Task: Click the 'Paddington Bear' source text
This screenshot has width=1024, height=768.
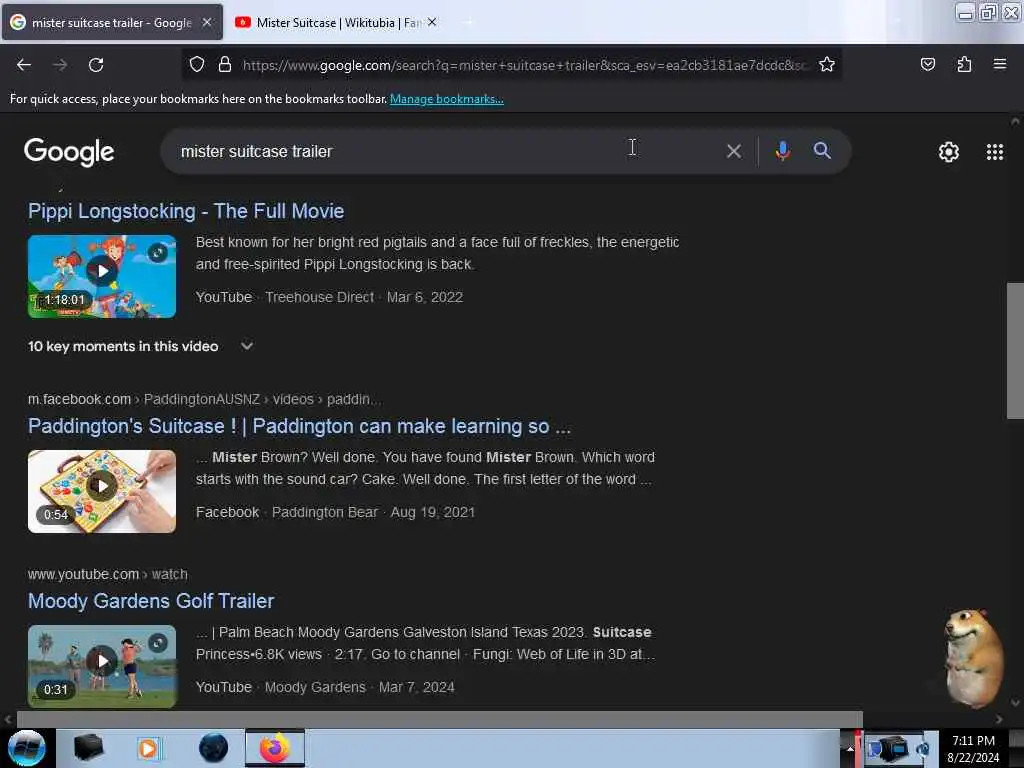Action: click(325, 512)
